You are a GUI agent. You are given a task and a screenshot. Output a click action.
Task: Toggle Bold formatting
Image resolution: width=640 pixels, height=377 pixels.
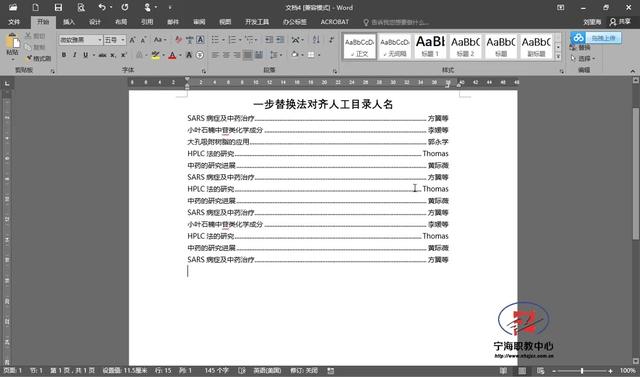[64, 55]
